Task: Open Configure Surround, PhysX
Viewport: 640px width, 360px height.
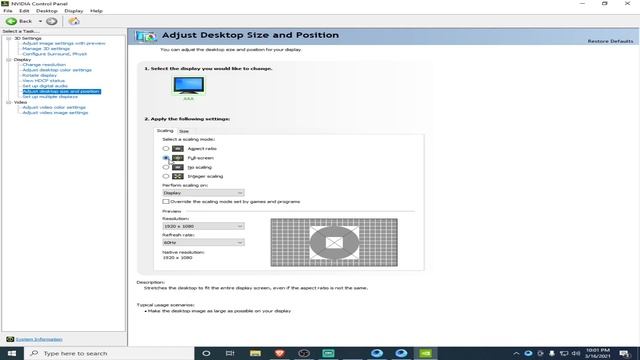Action: [x=54, y=54]
